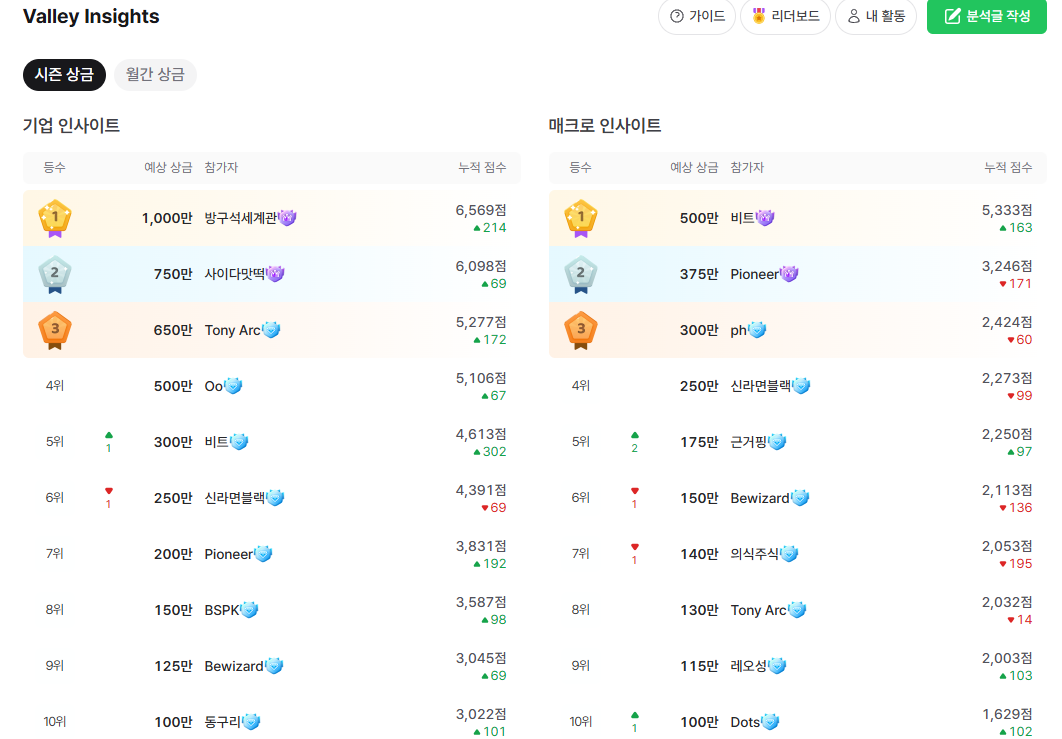This screenshot has height=739, width=1062.
Task: Click the purple badge next to 방구석세계관
Action: pyautogui.click(x=288, y=218)
